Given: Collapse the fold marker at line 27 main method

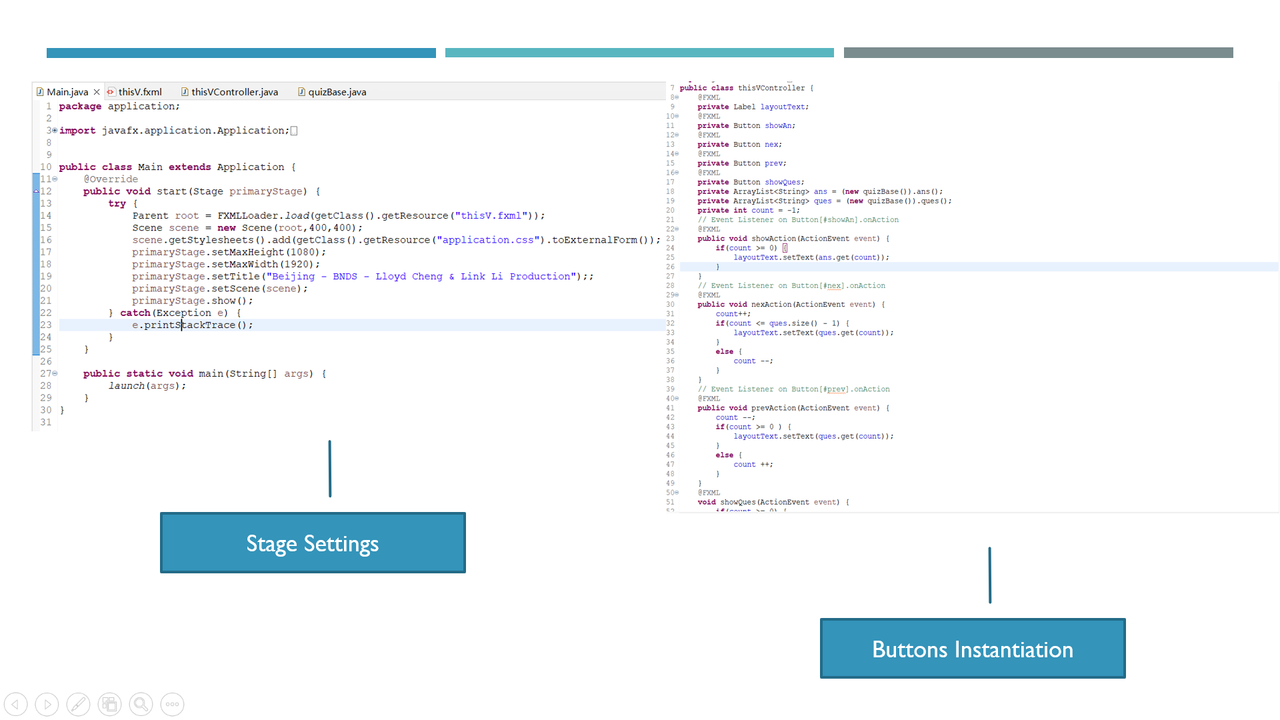Looking at the screenshot, I should (x=55, y=374).
